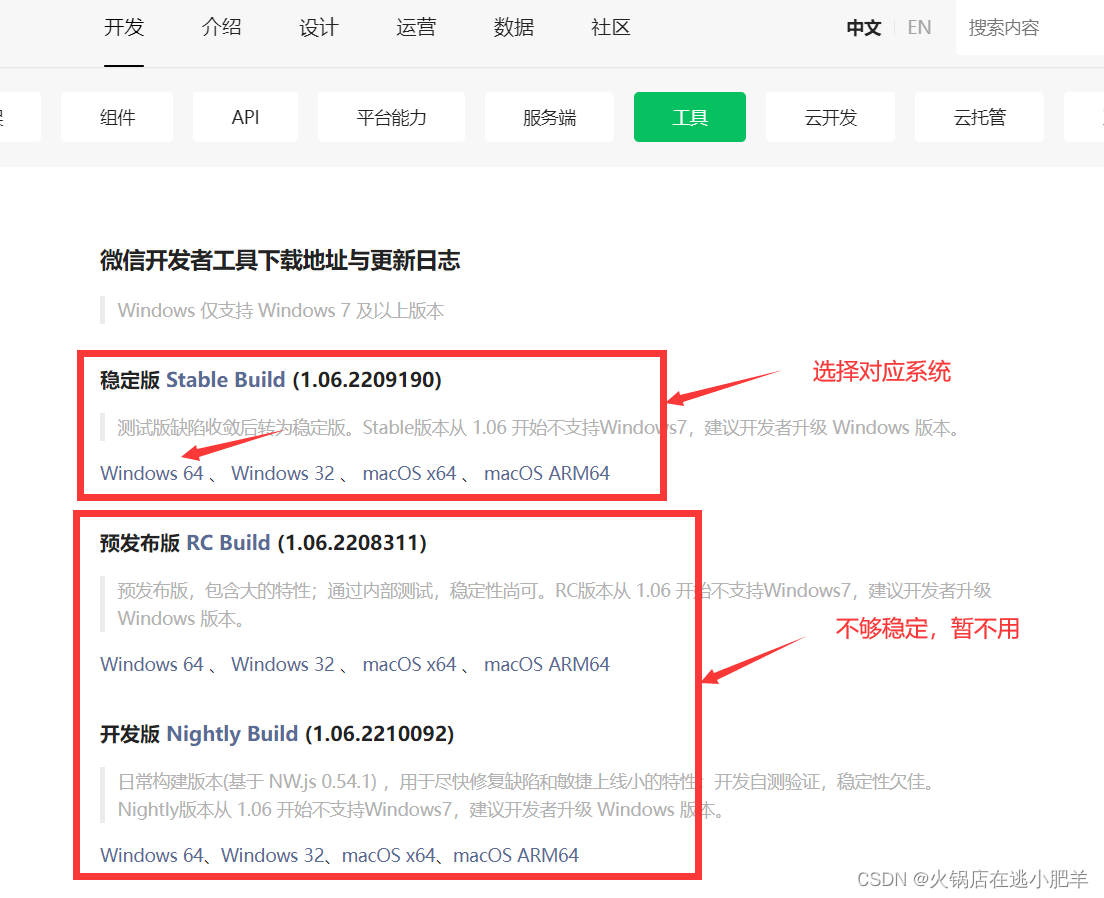Download Nightly Build Windows 64

click(151, 855)
